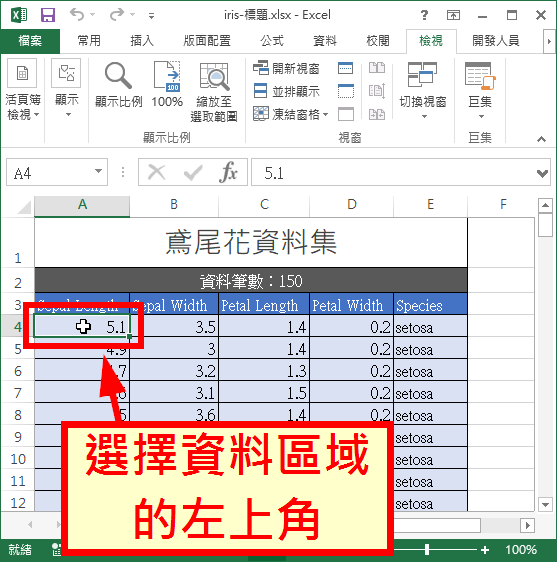Open the Name Box dropdown arrow
The height and width of the screenshot is (562, 557).
(x=98, y=171)
